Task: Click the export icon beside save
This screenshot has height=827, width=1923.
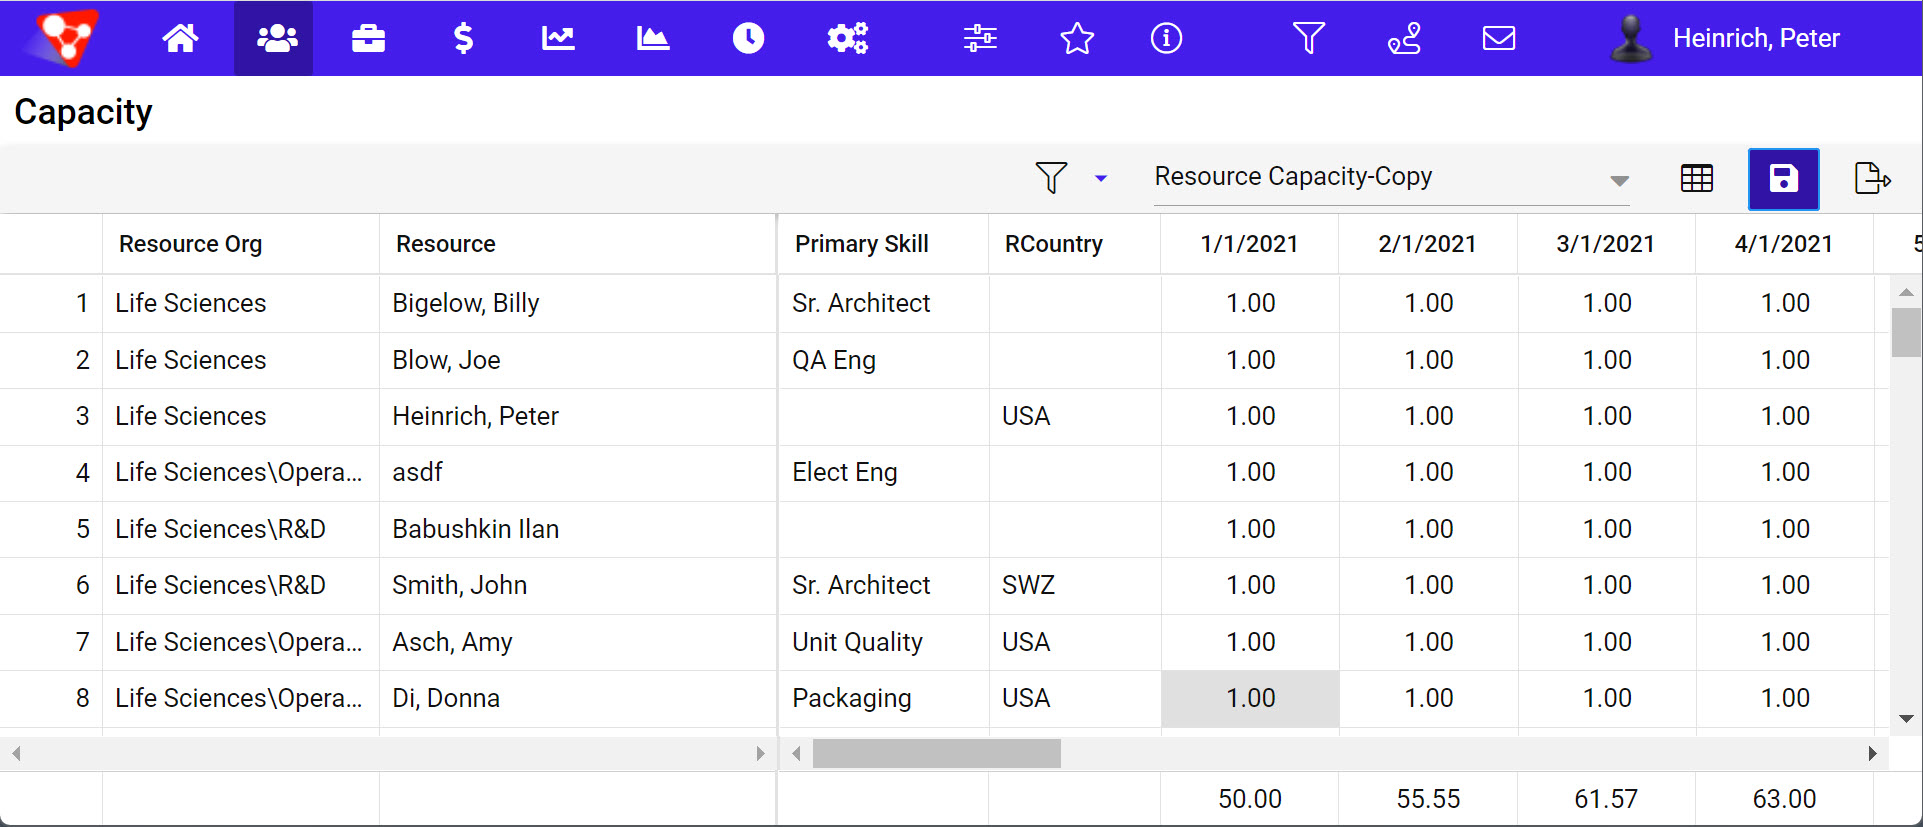Action: (1872, 179)
